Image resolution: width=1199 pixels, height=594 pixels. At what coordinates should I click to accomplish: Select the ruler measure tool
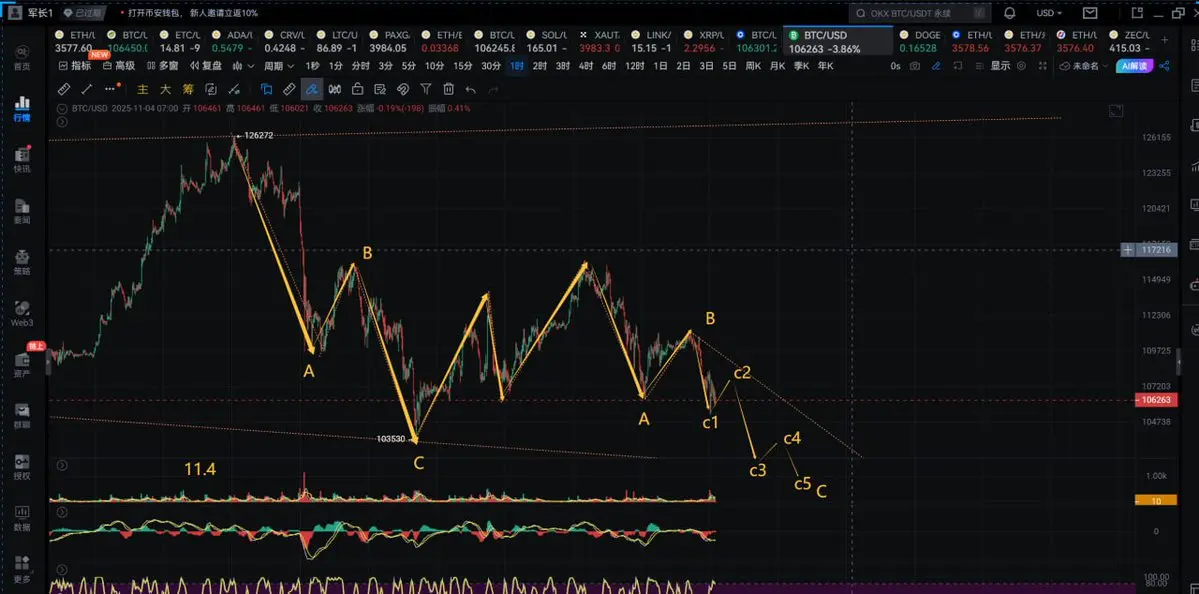click(x=64, y=89)
